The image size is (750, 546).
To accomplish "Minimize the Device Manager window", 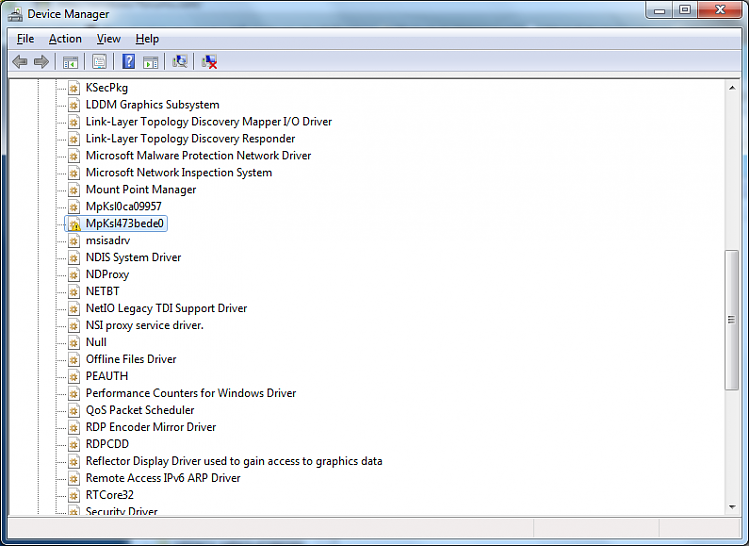I will coord(660,10).
